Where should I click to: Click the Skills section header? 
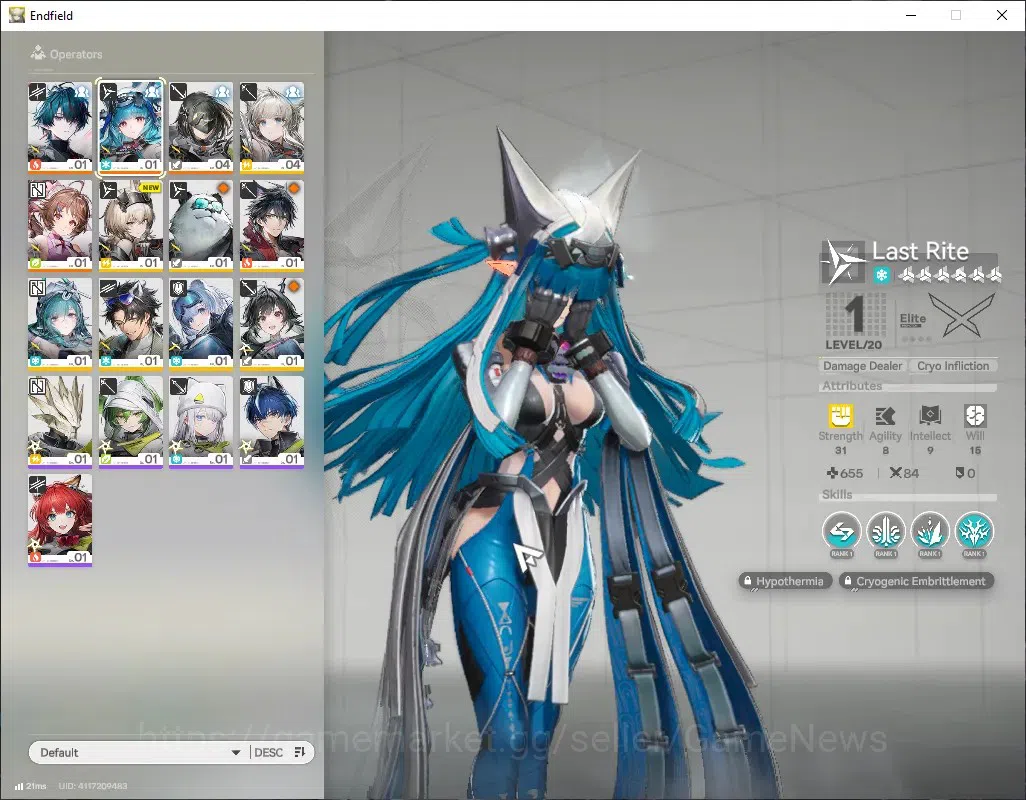[x=837, y=495]
